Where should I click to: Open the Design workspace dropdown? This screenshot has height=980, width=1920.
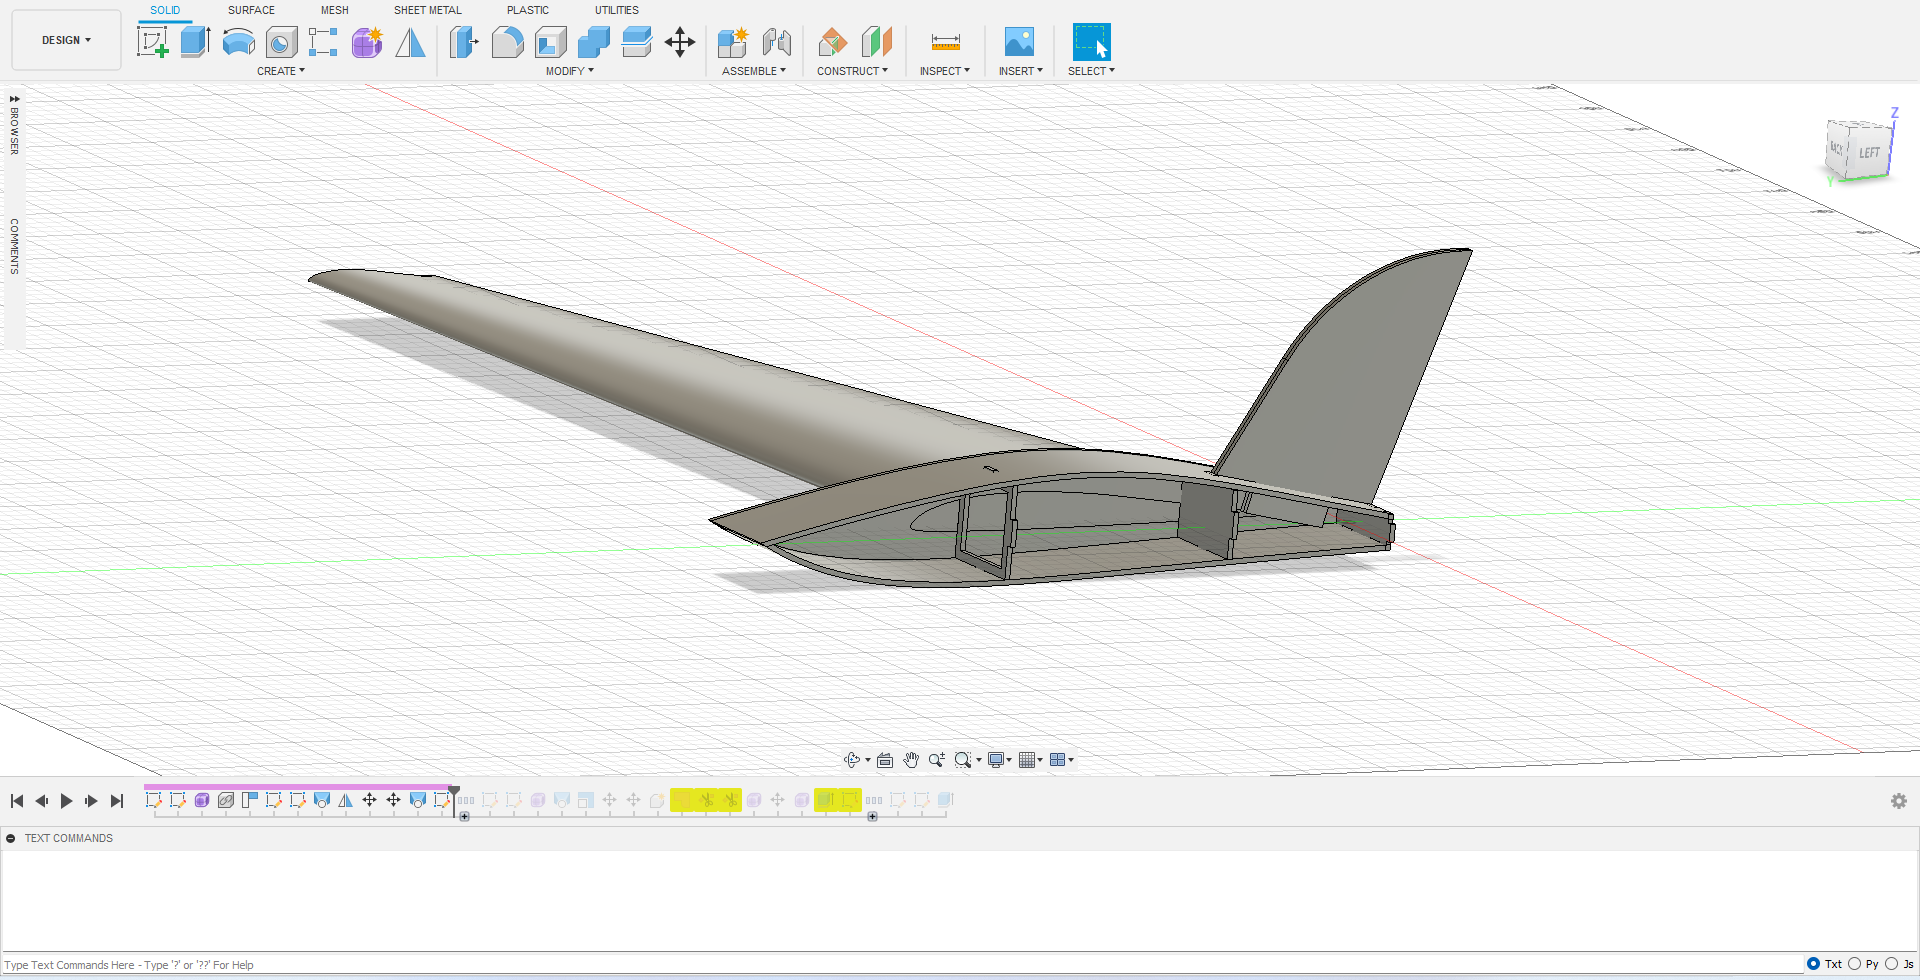click(x=66, y=40)
